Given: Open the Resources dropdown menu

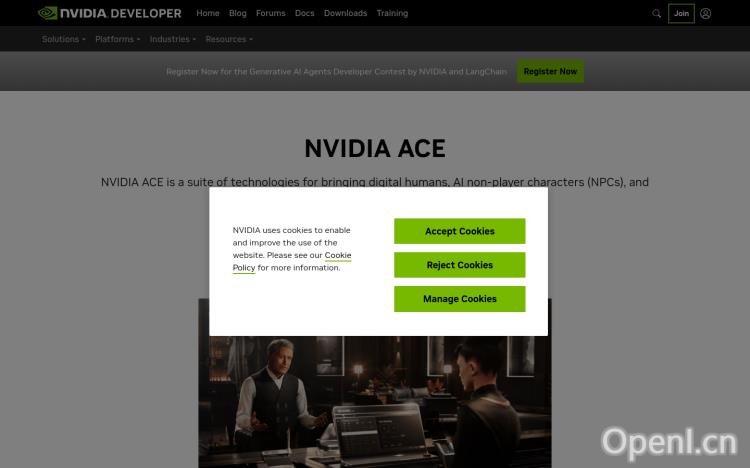Looking at the screenshot, I should [229, 39].
